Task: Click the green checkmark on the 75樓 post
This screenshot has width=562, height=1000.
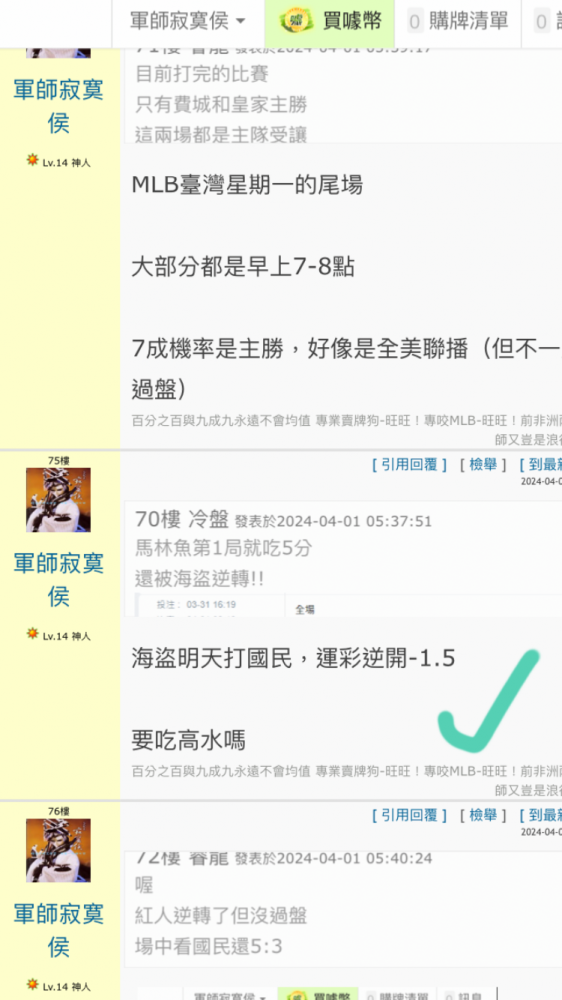Action: tap(489, 700)
